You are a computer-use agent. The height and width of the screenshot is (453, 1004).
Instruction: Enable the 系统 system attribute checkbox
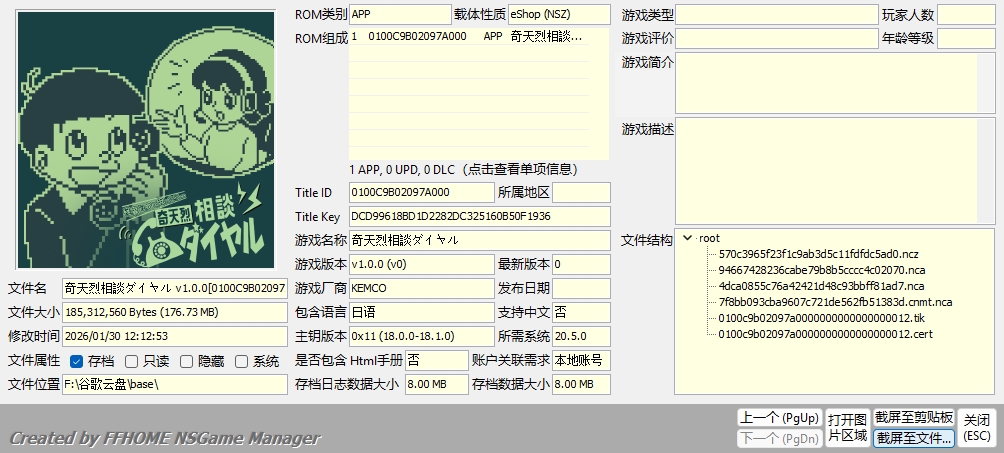(x=241, y=361)
